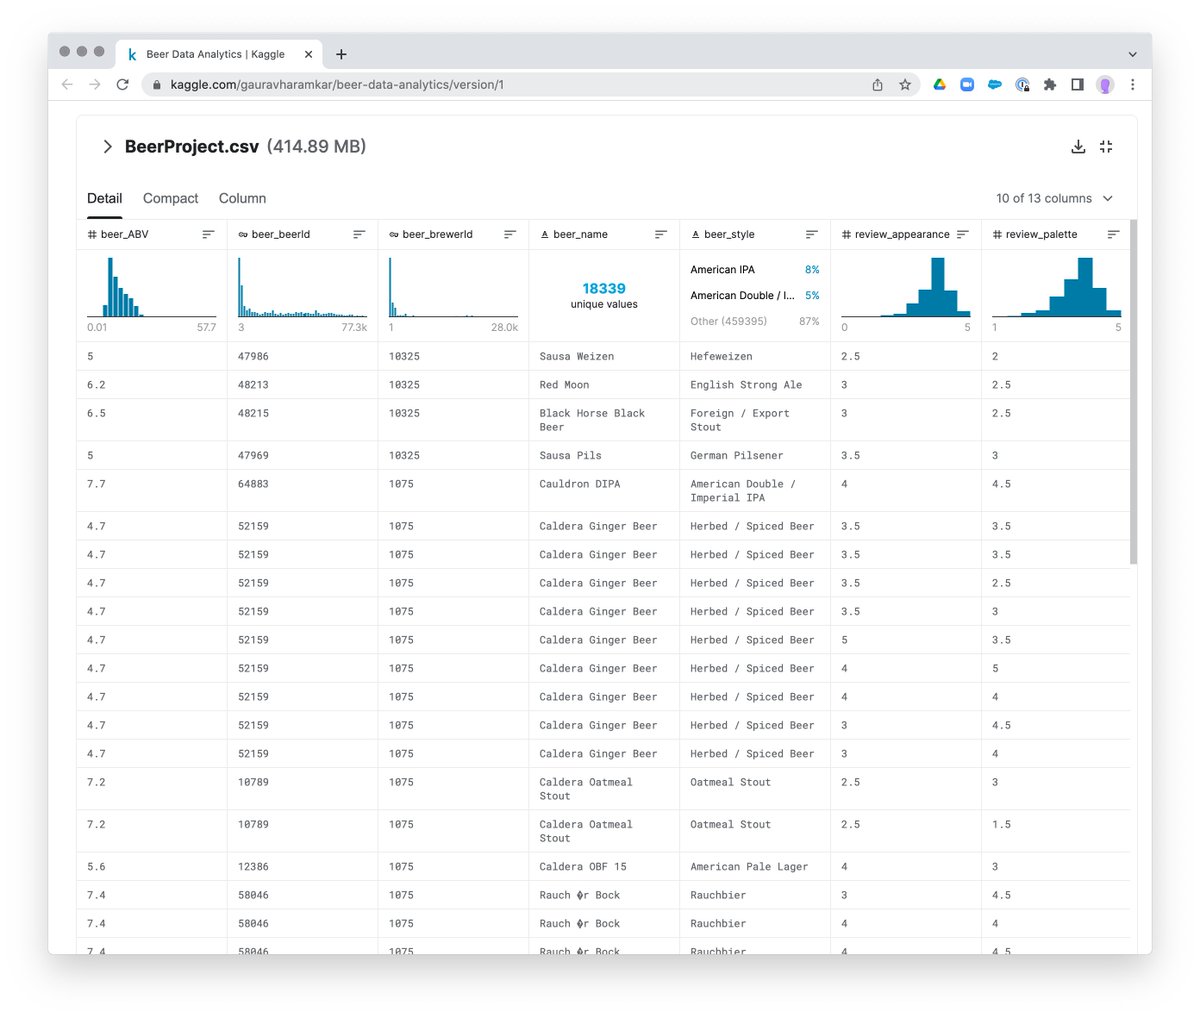Click the beer_ABV histogram

(x=151, y=287)
